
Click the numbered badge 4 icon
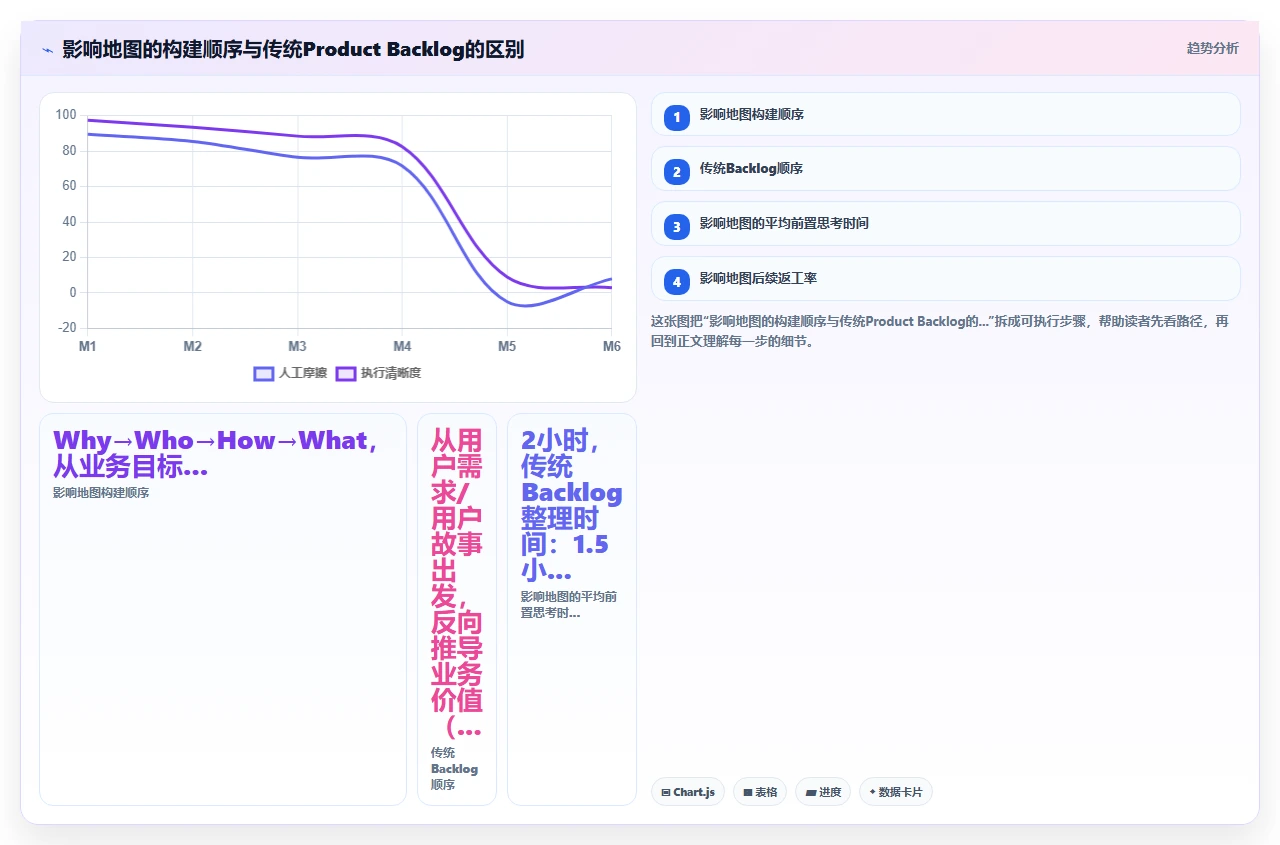point(677,282)
